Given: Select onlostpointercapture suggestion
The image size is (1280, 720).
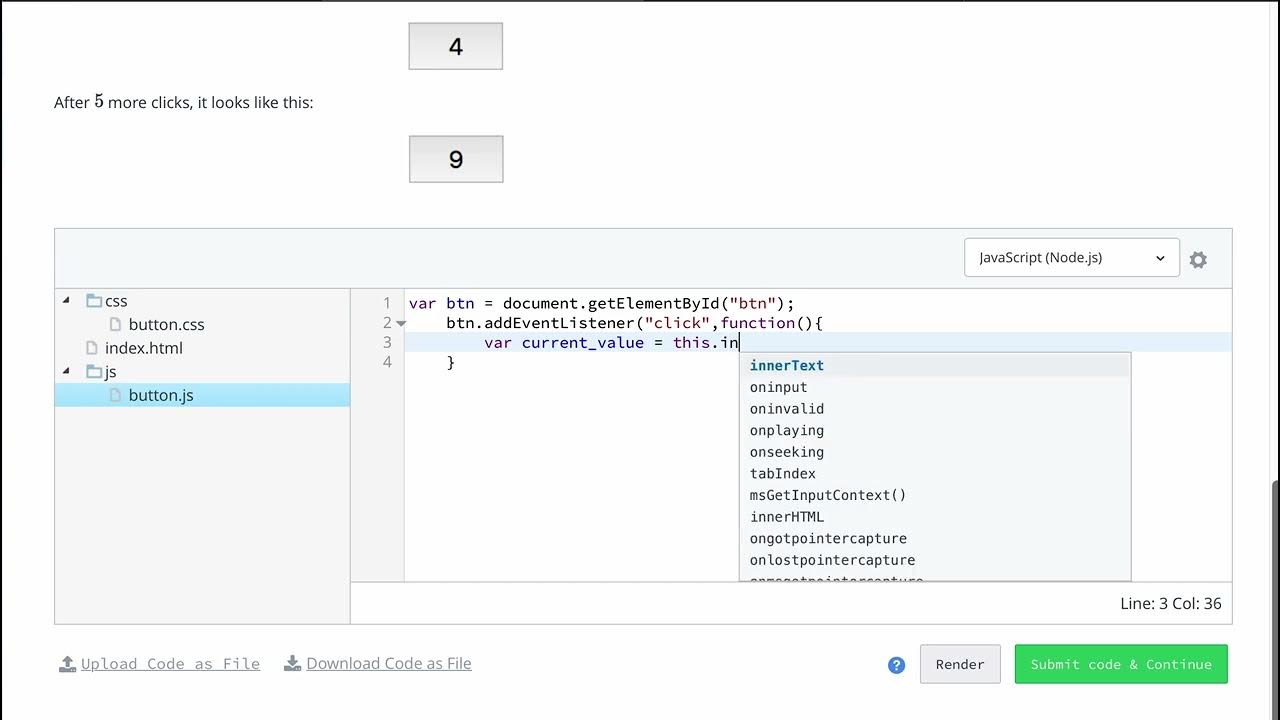Looking at the screenshot, I should pyautogui.click(x=935, y=560).
